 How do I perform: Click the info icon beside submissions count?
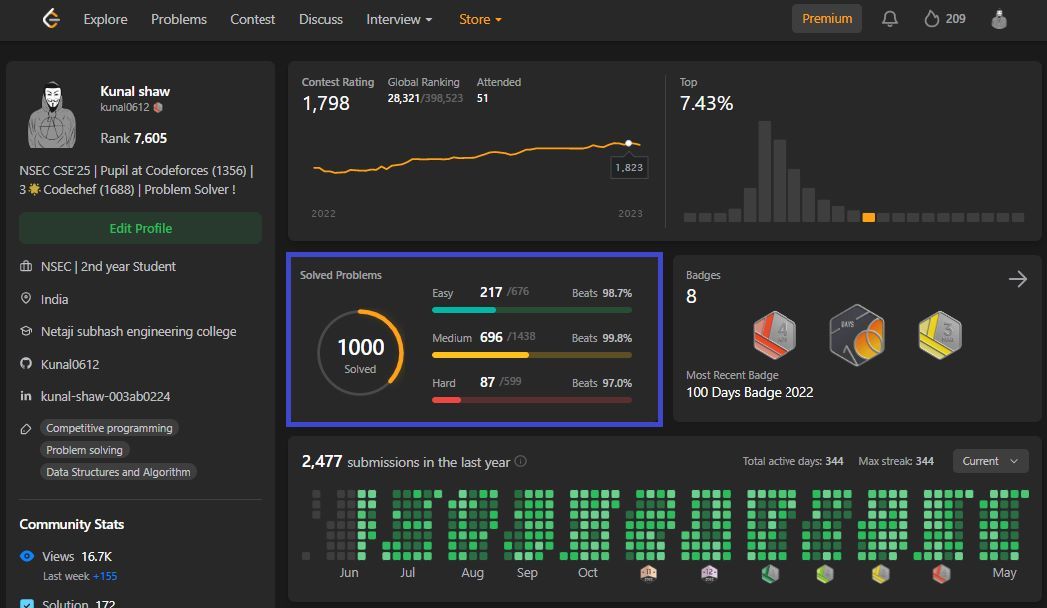click(521, 461)
